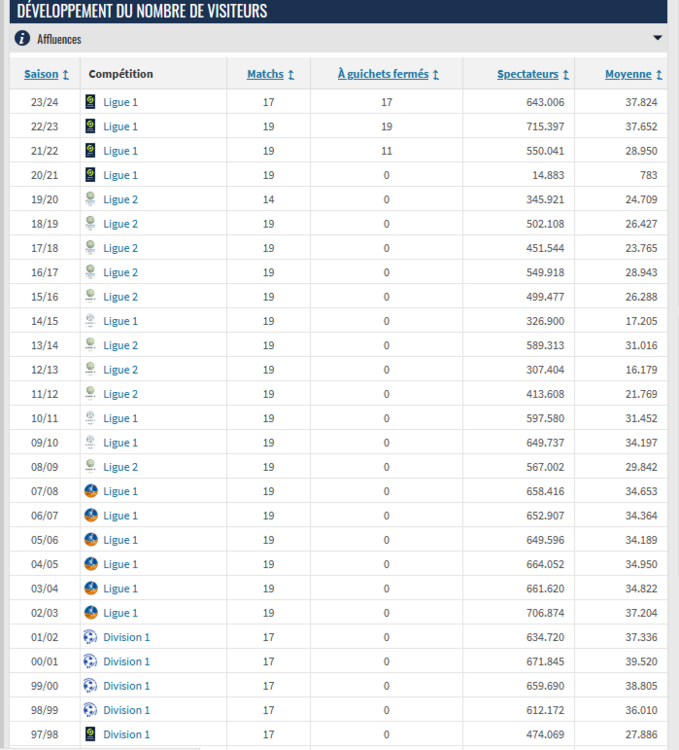This screenshot has width=679, height=750.
Task: Open Ligue 2 link for season 13/14
Action: coord(120,345)
